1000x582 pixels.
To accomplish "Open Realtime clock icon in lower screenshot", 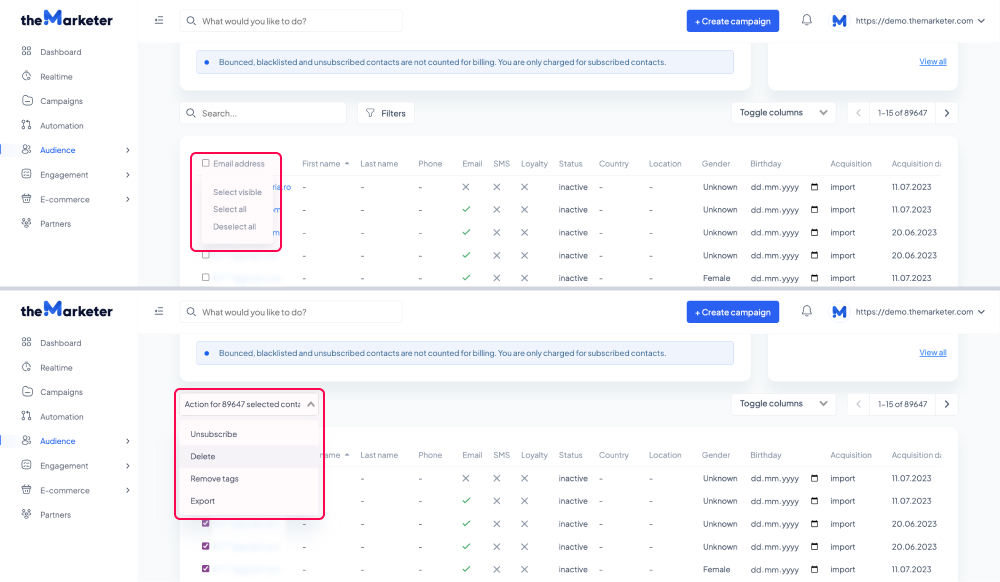I will point(26,367).
